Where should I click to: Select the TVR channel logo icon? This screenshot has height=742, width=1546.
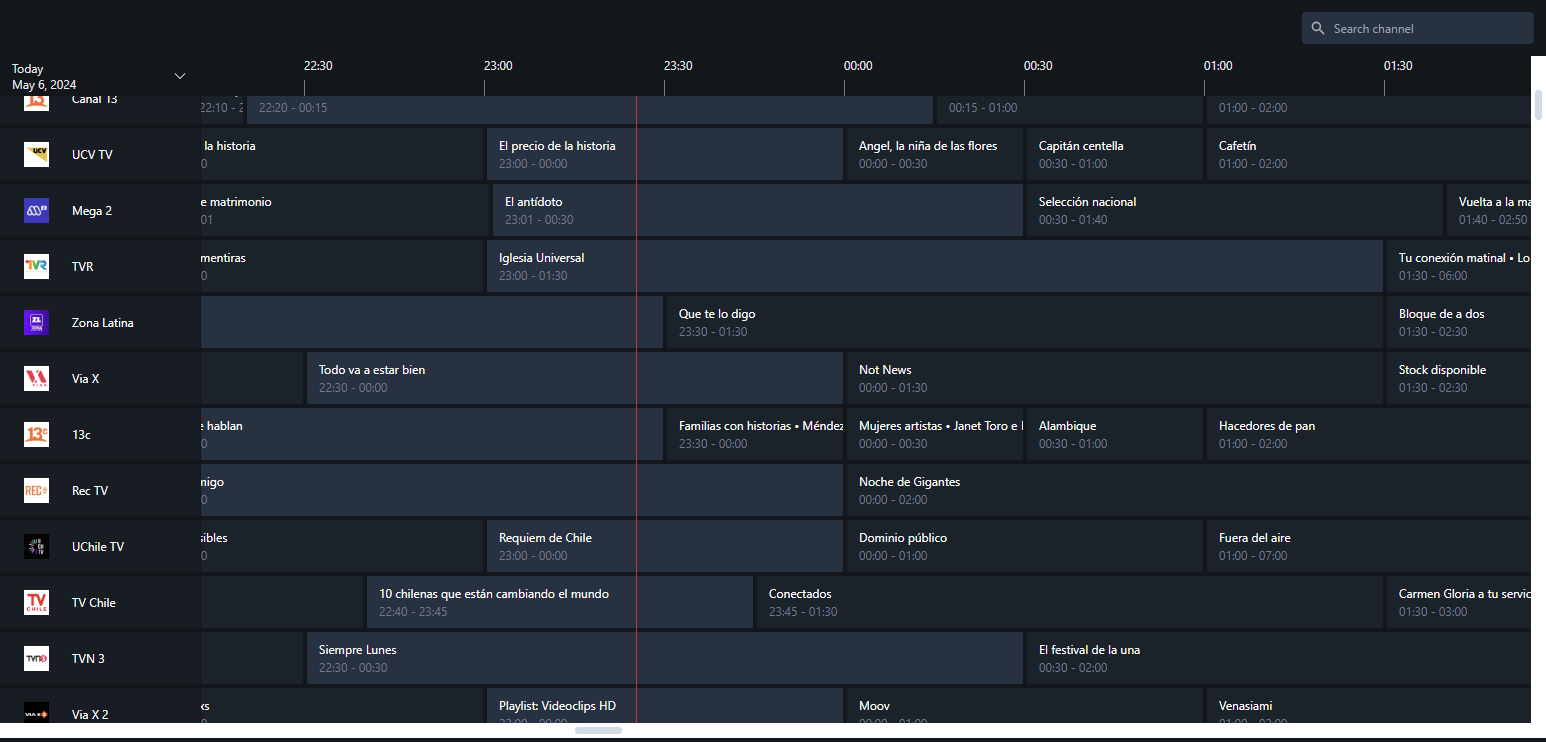tap(36, 266)
